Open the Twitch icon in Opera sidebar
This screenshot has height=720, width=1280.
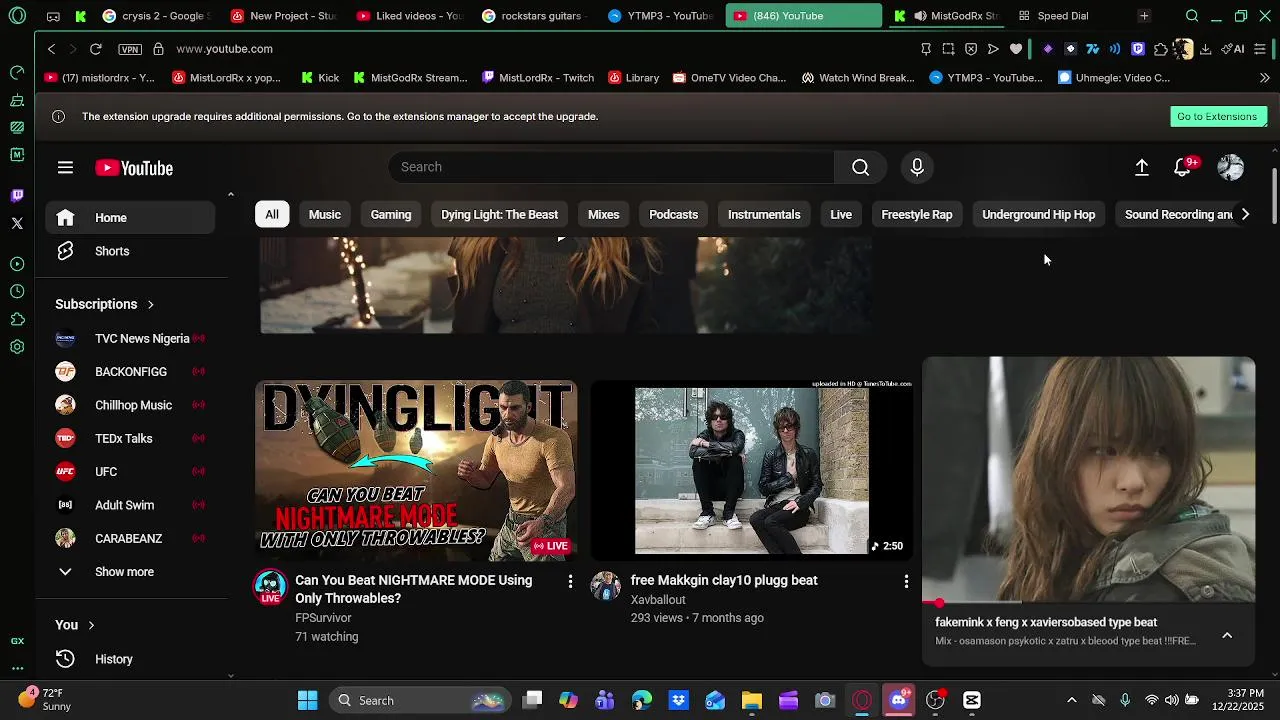17,196
